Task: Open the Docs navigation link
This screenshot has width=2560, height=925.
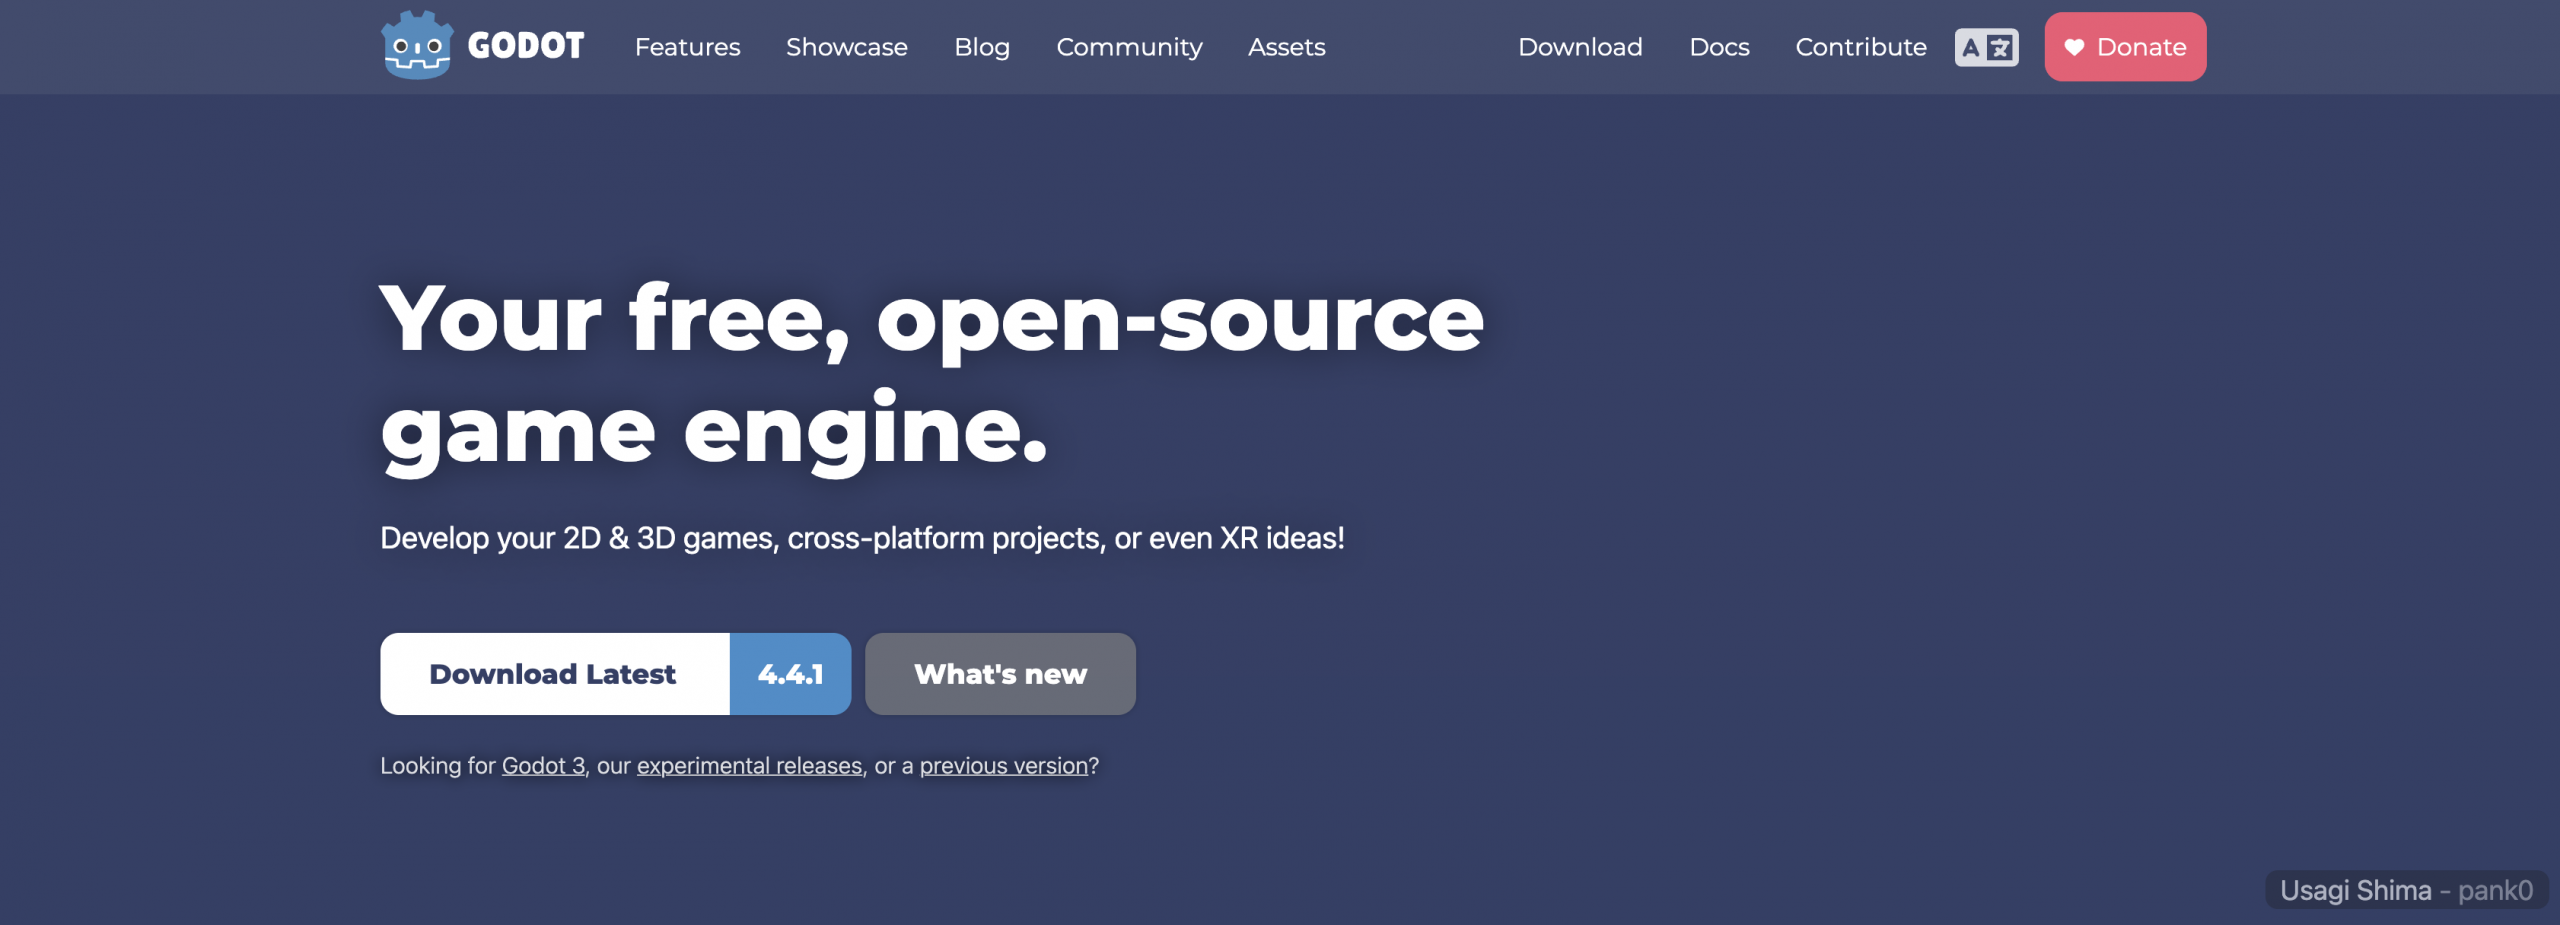Action: [1719, 47]
